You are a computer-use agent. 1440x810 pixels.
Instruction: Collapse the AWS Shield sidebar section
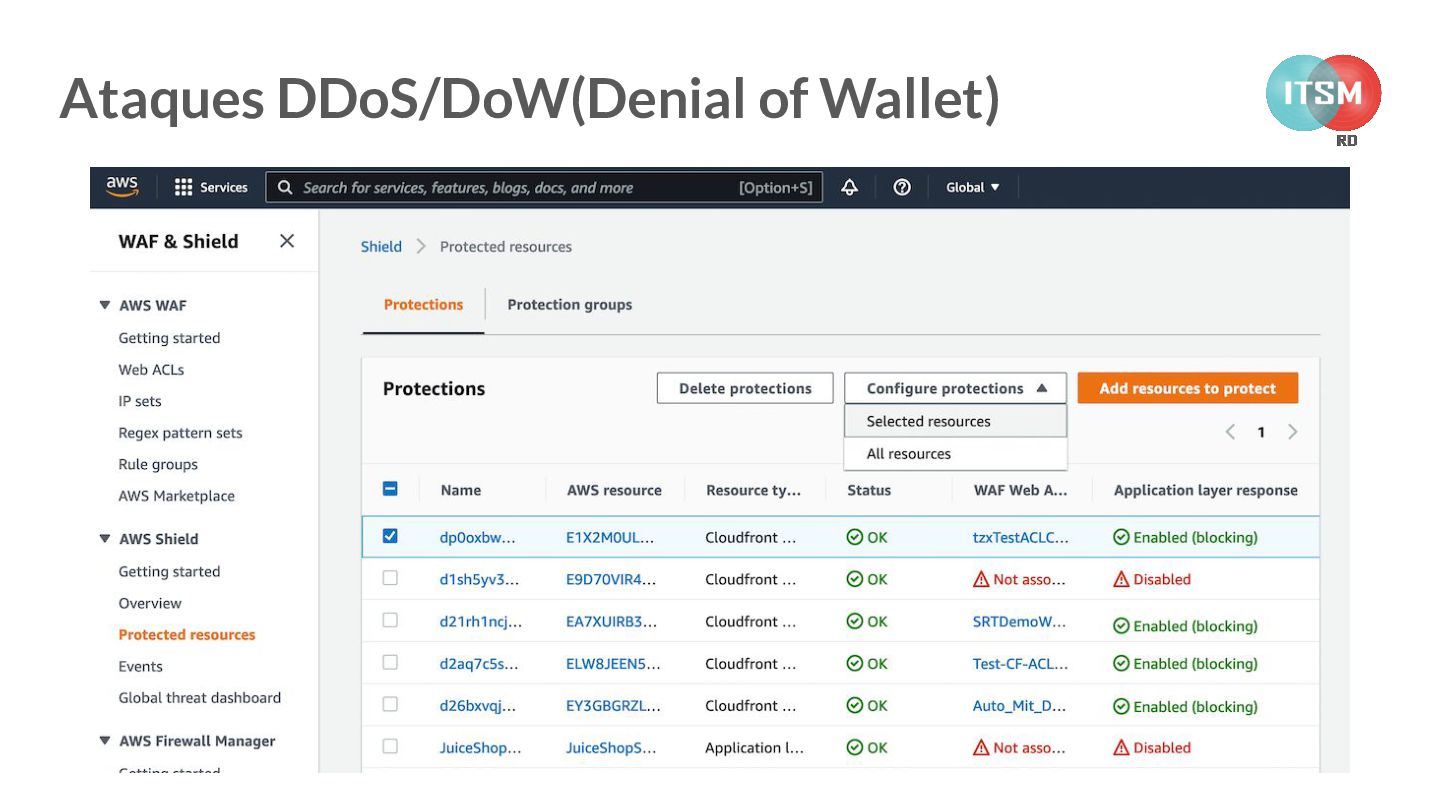point(105,538)
